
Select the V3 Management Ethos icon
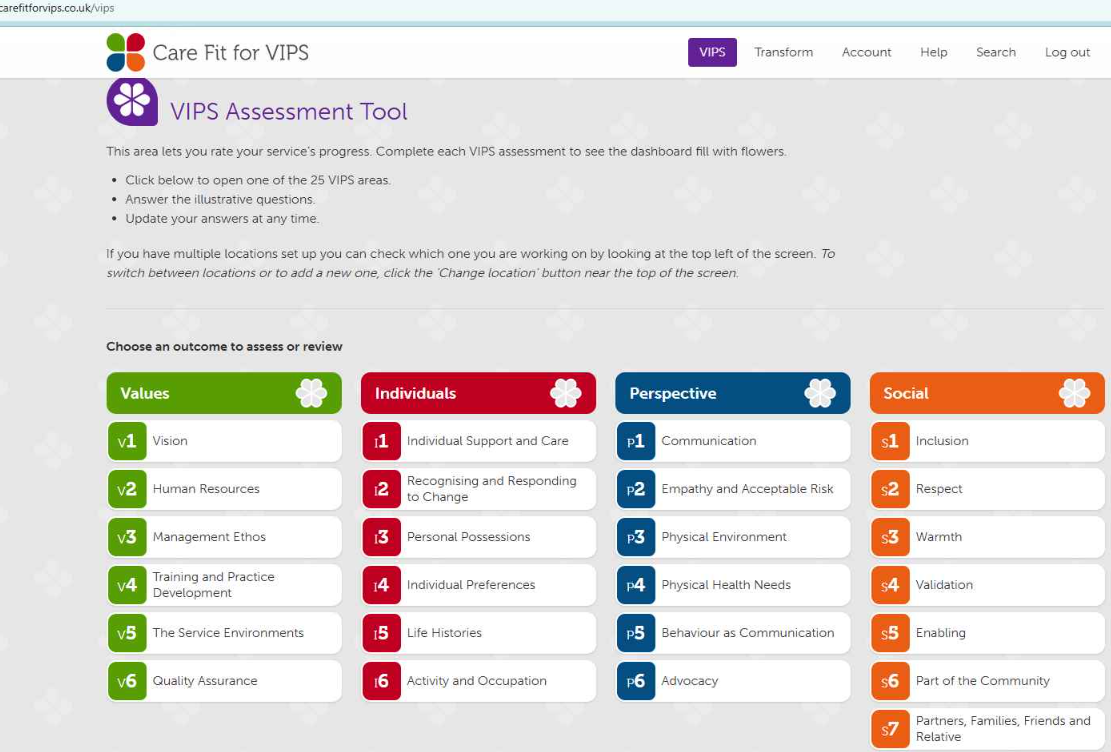pyautogui.click(x=127, y=537)
